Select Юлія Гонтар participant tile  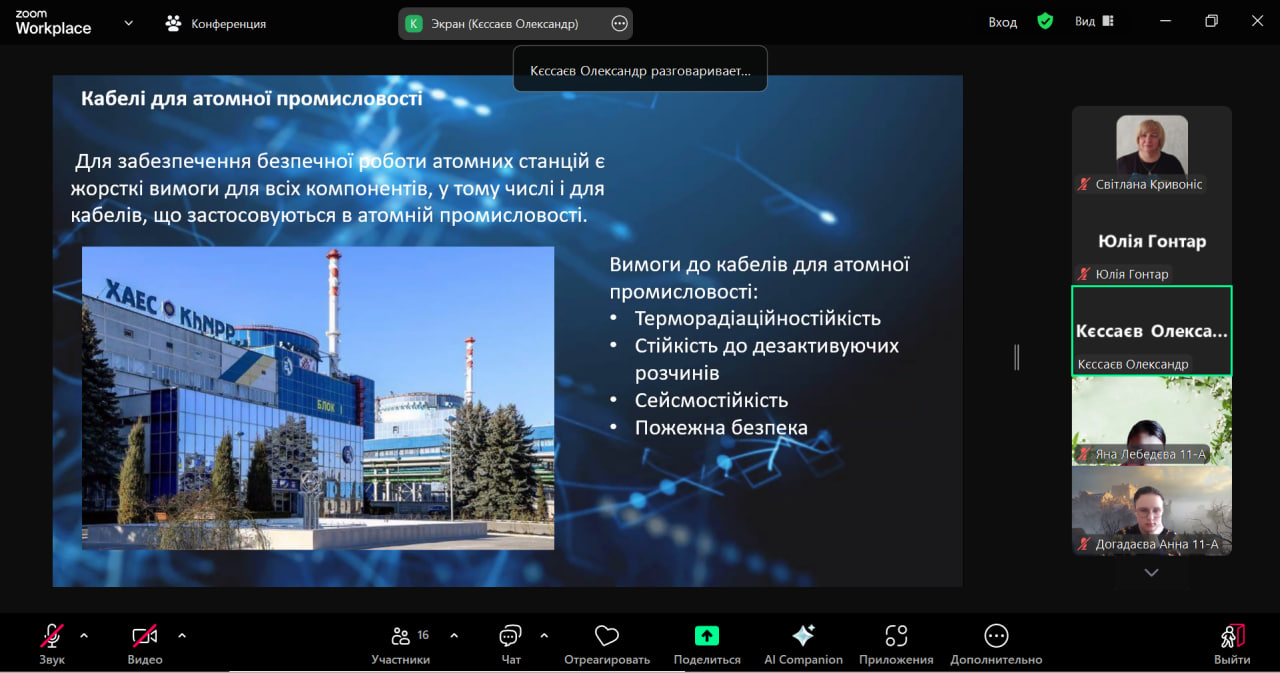coord(1152,241)
